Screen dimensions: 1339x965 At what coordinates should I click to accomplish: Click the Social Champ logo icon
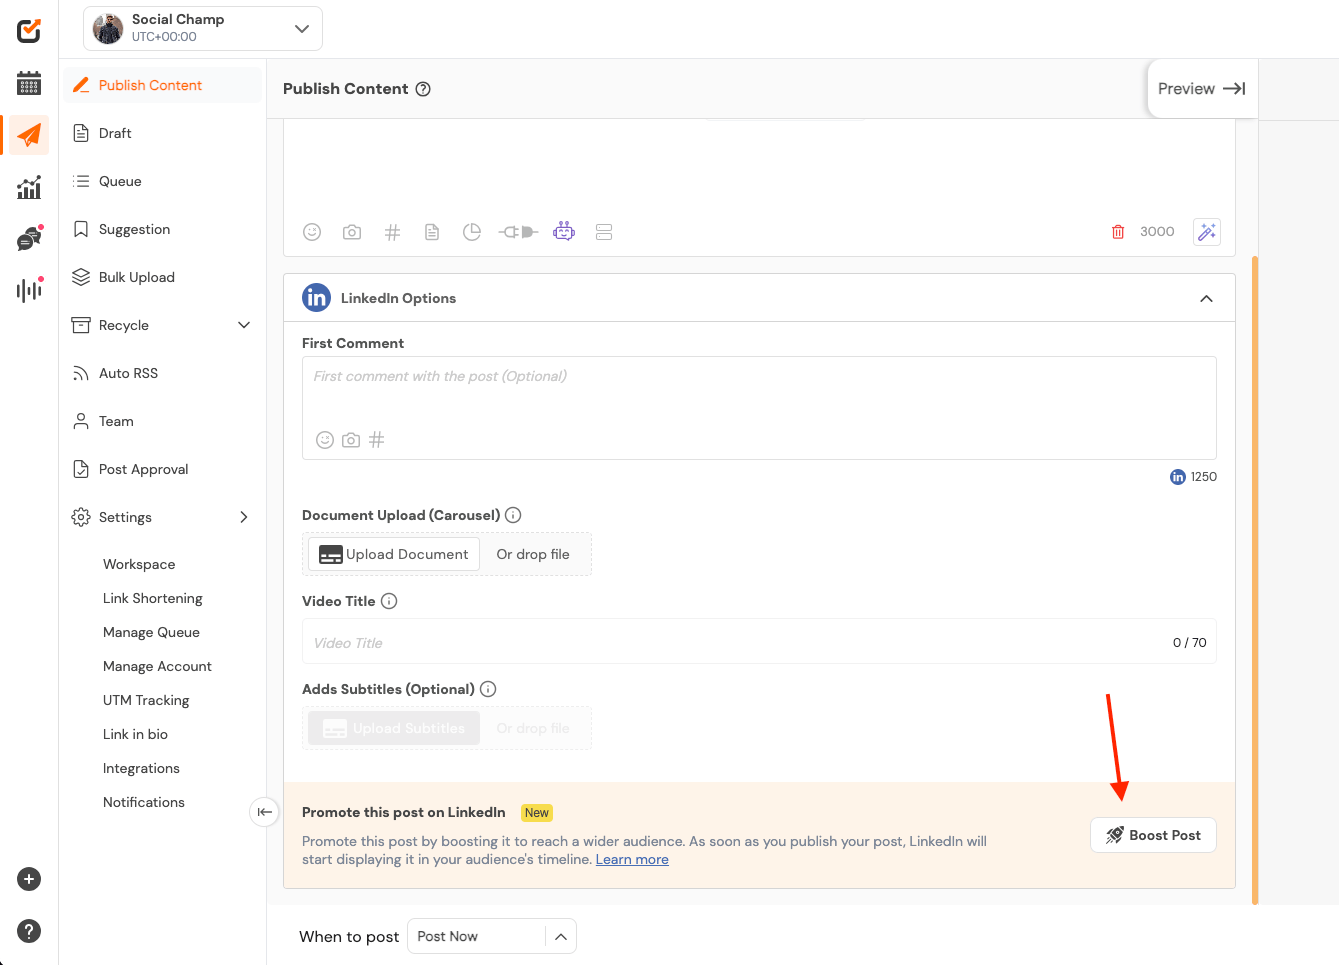click(x=29, y=31)
